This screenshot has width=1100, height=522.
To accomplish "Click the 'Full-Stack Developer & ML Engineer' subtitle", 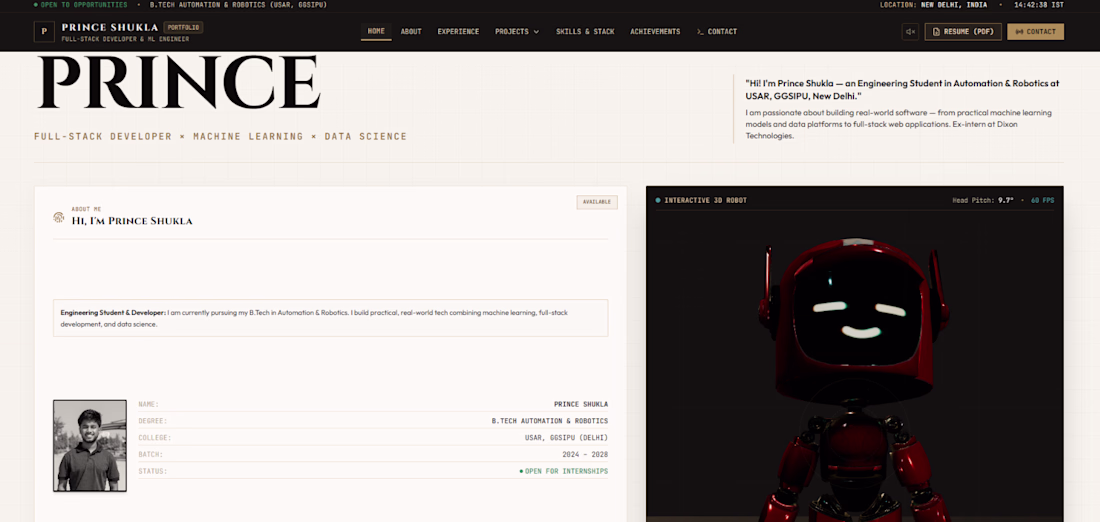I will (x=125, y=39).
